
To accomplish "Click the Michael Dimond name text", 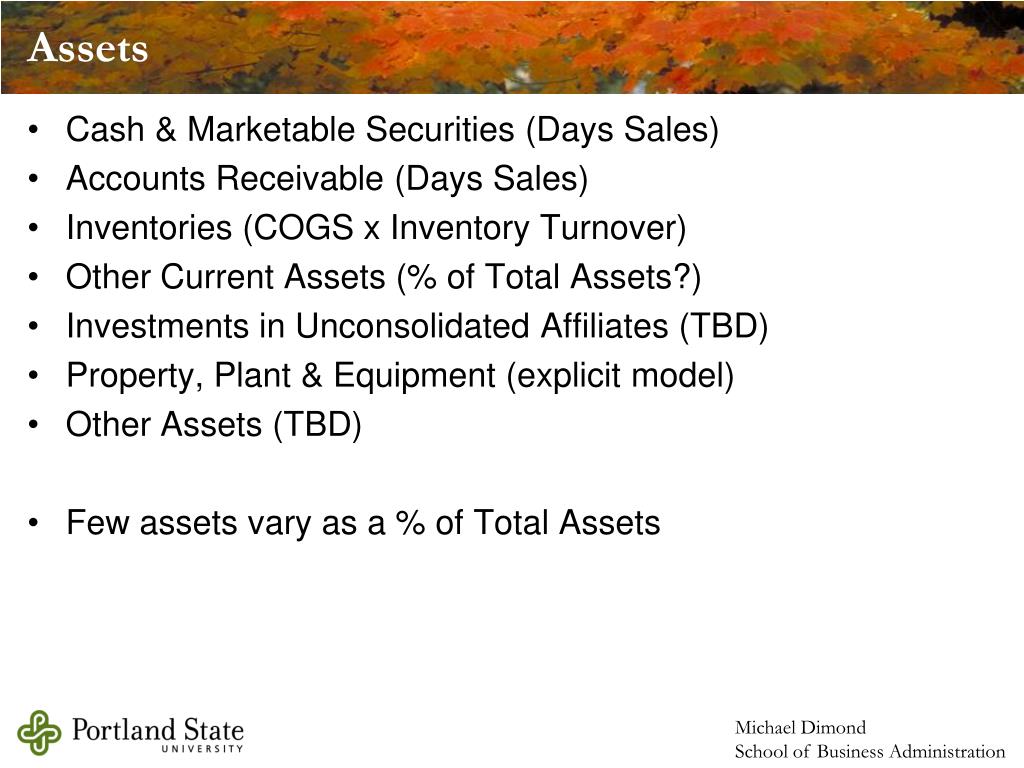I will (x=800, y=728).
